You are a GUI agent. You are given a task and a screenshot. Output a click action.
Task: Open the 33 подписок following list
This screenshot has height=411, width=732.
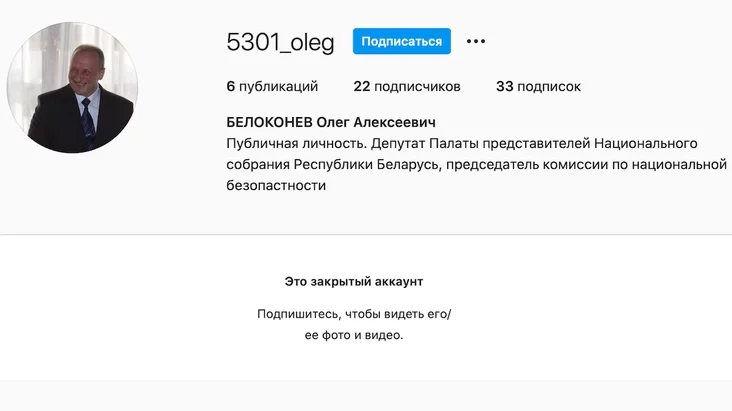click(x=538, y=86)
